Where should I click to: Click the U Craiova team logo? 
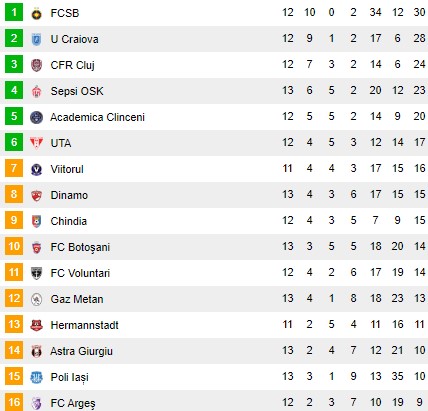(36, 40)
